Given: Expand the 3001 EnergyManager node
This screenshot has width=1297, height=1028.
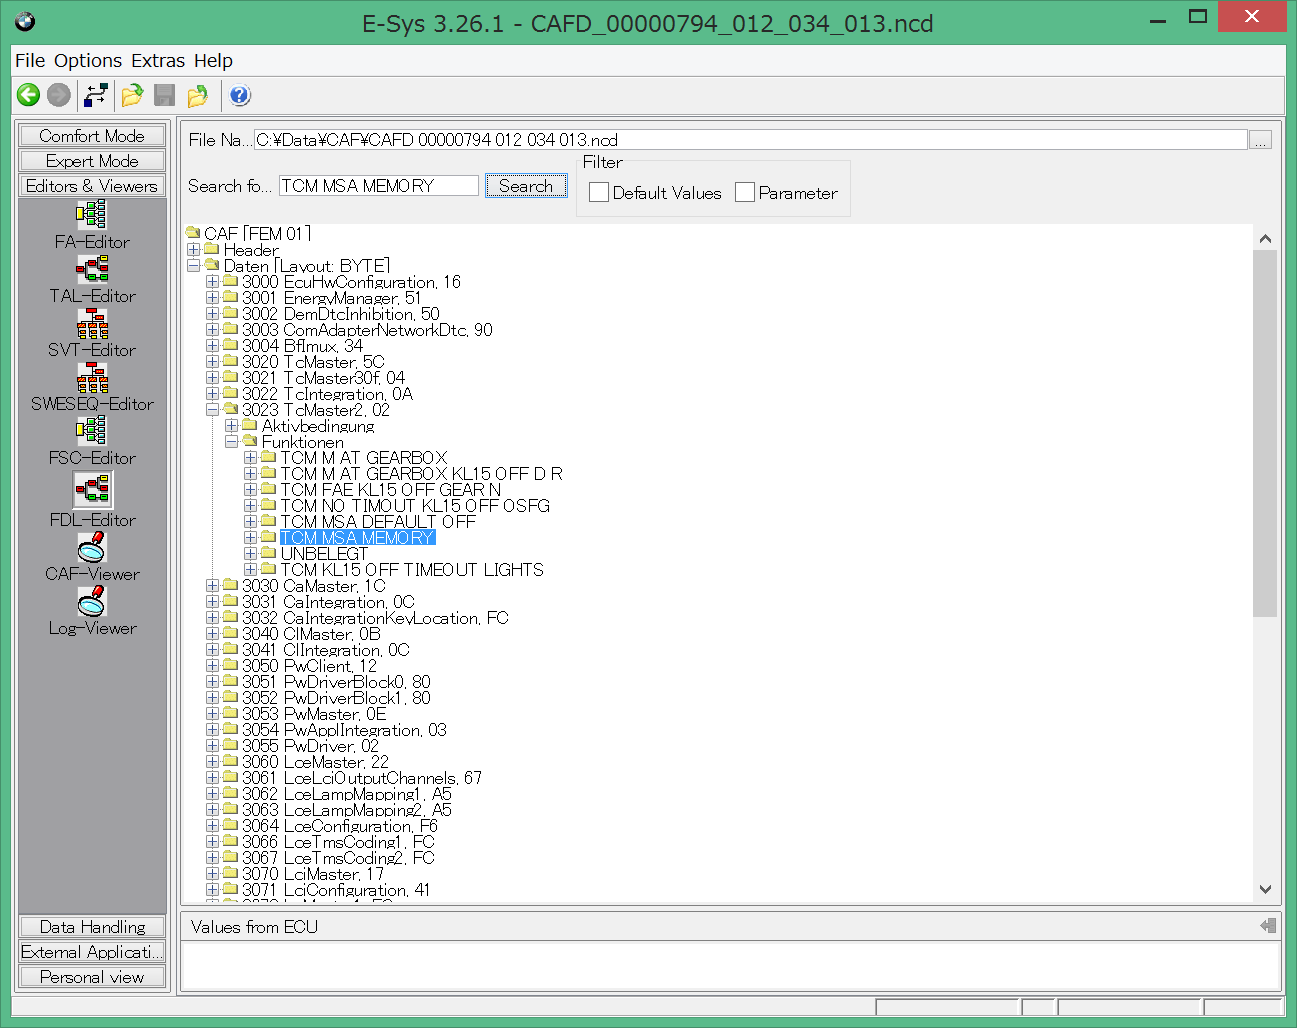Looking at the screenshot, I should coord(213,298).
